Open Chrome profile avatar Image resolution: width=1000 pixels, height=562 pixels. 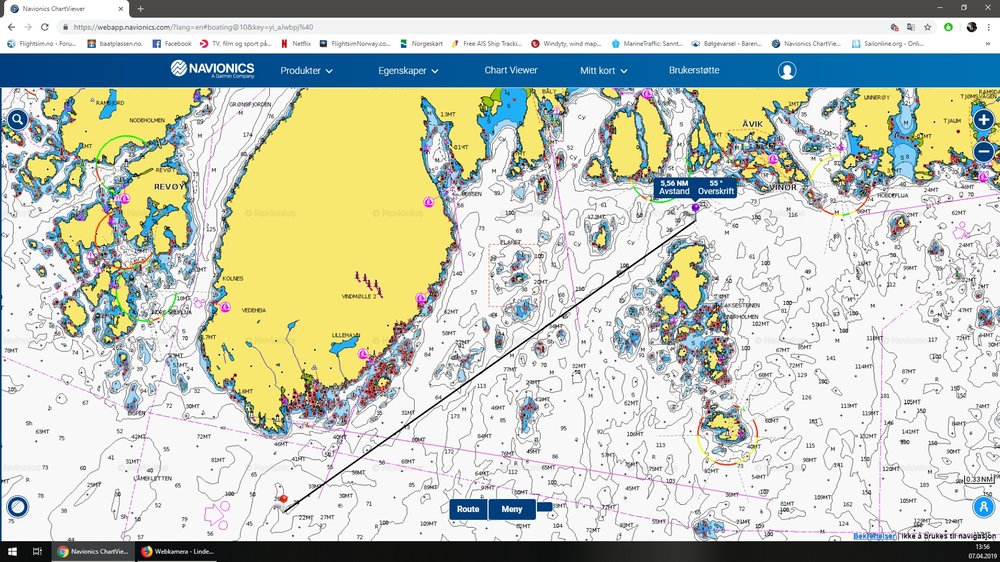pos(971,27)
